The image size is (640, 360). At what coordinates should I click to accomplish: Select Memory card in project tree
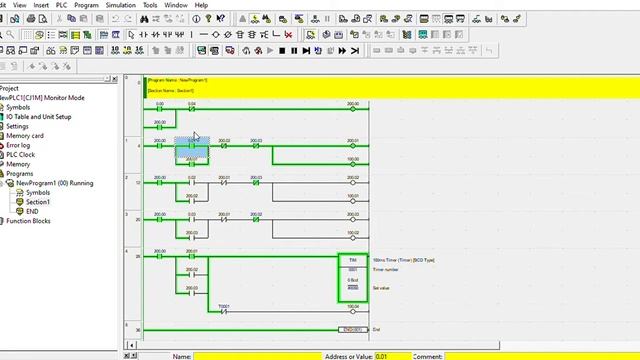tap(24, 136)
